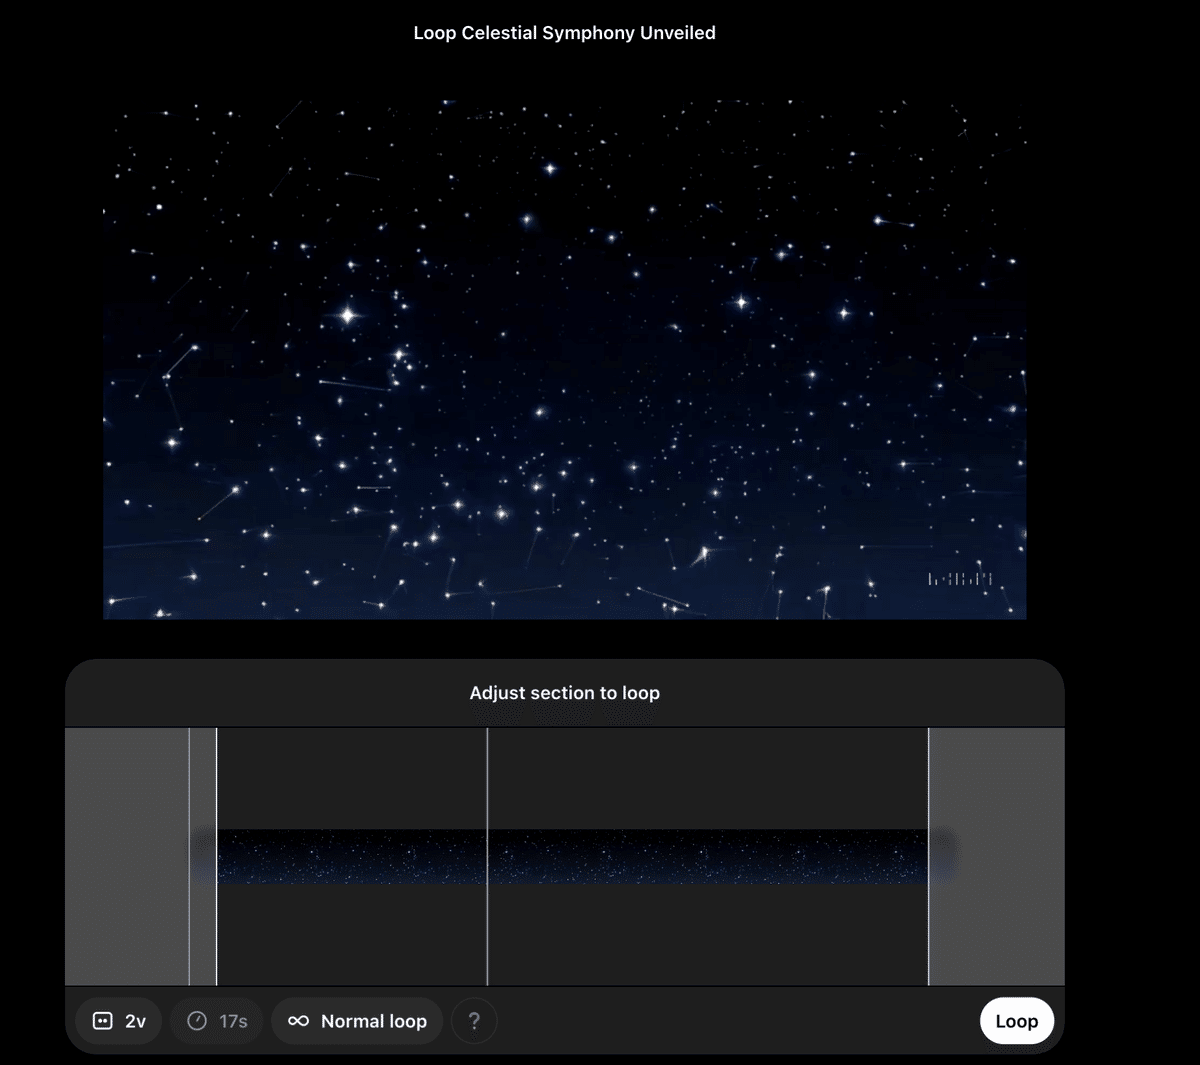Image resolution: width=1200 pixels, height=1065 pixels.
Task: Click the 'Adjust section to loop' heading
Action: 565,693
